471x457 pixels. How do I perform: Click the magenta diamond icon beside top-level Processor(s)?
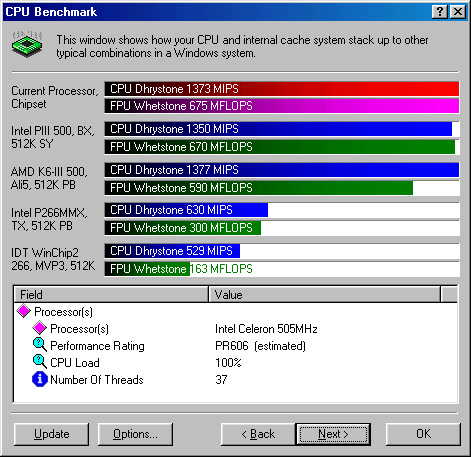coord(24,311)
